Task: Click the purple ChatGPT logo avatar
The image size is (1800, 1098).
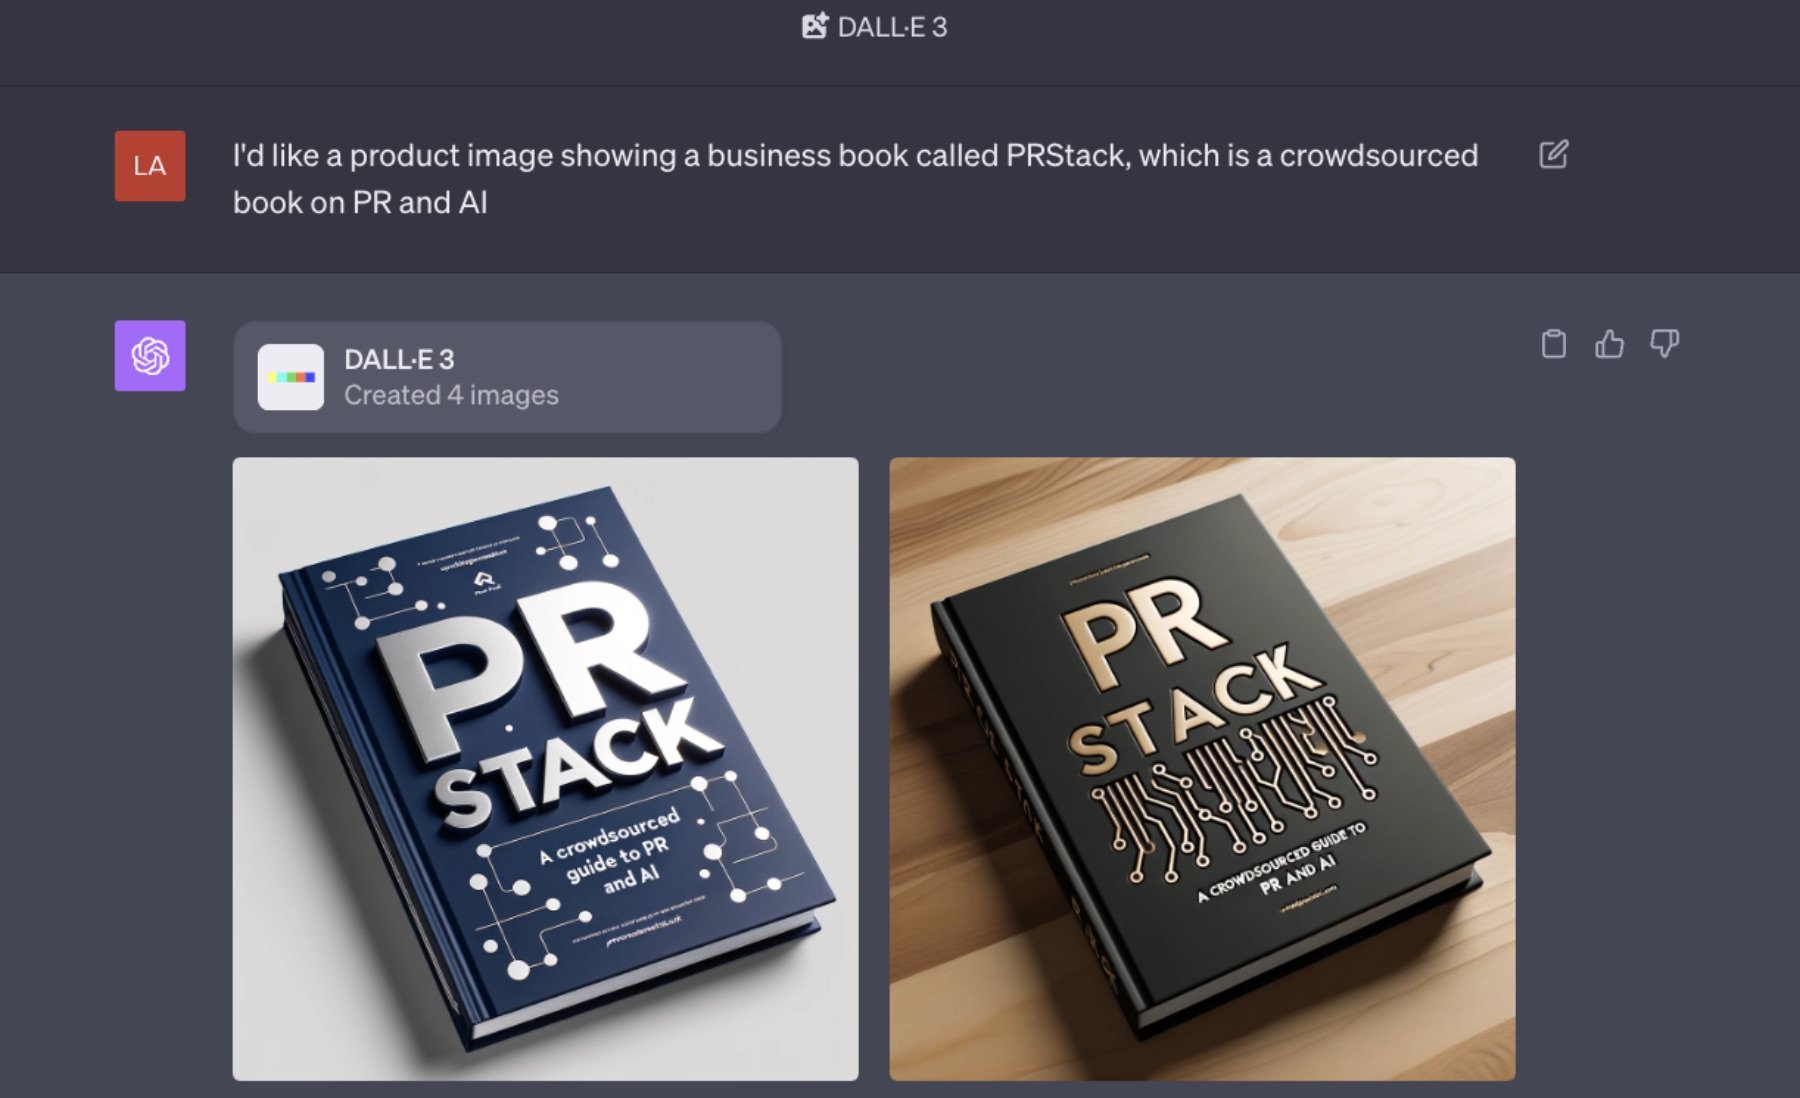Action: click(x=150, y=356)
